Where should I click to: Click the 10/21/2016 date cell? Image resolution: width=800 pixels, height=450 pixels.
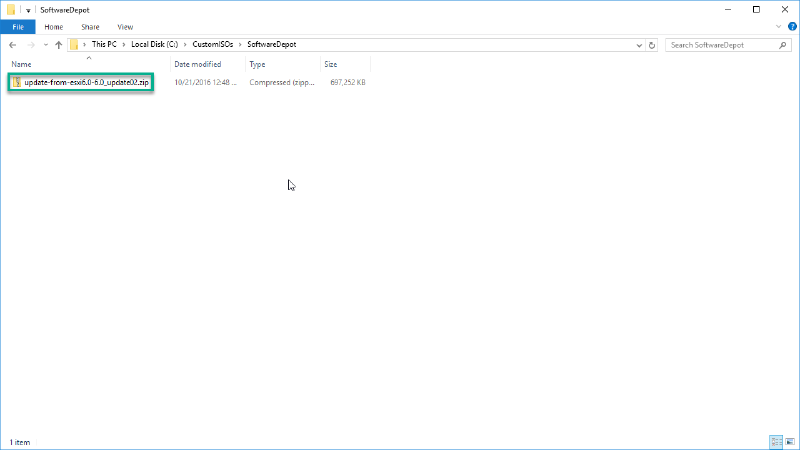205,82
